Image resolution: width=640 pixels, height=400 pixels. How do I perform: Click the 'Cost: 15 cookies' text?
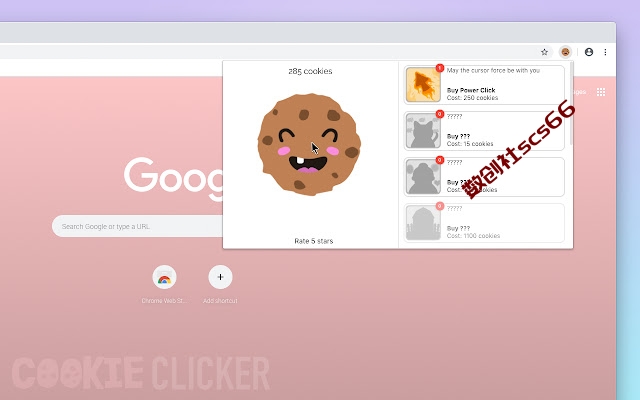click(470, 144)
